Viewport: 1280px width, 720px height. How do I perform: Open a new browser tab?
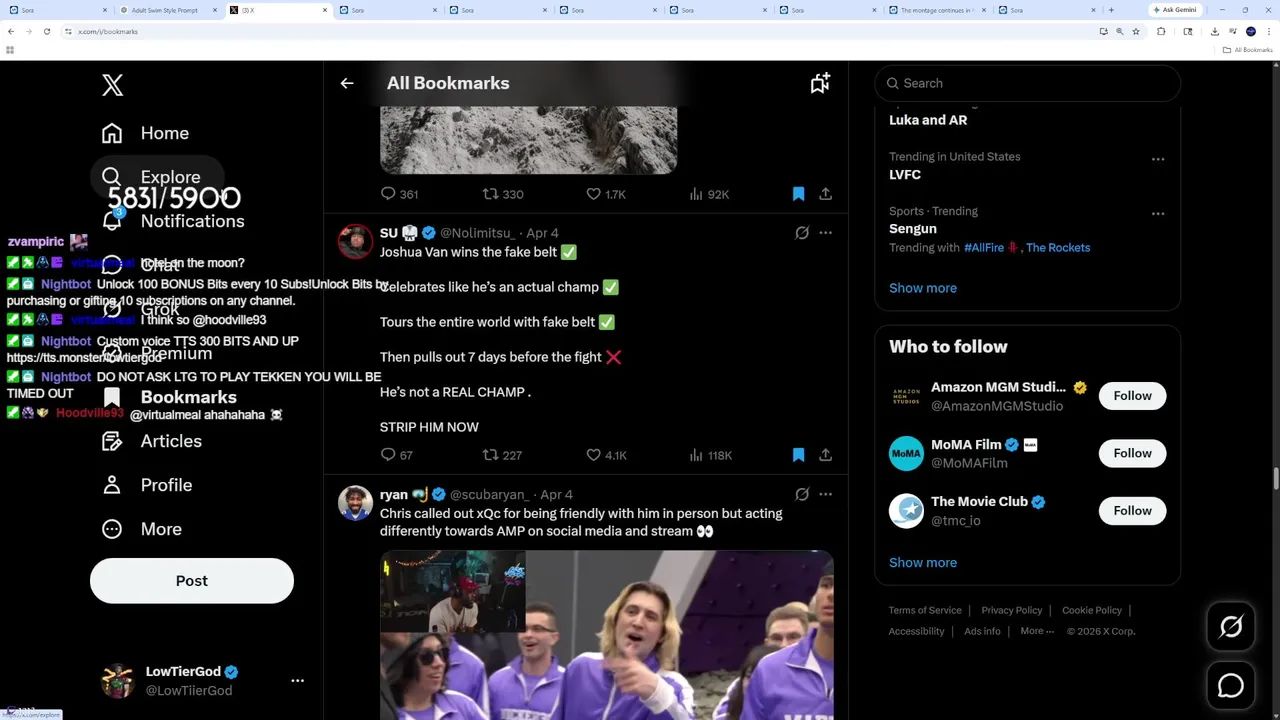[x=1111, y=10]
